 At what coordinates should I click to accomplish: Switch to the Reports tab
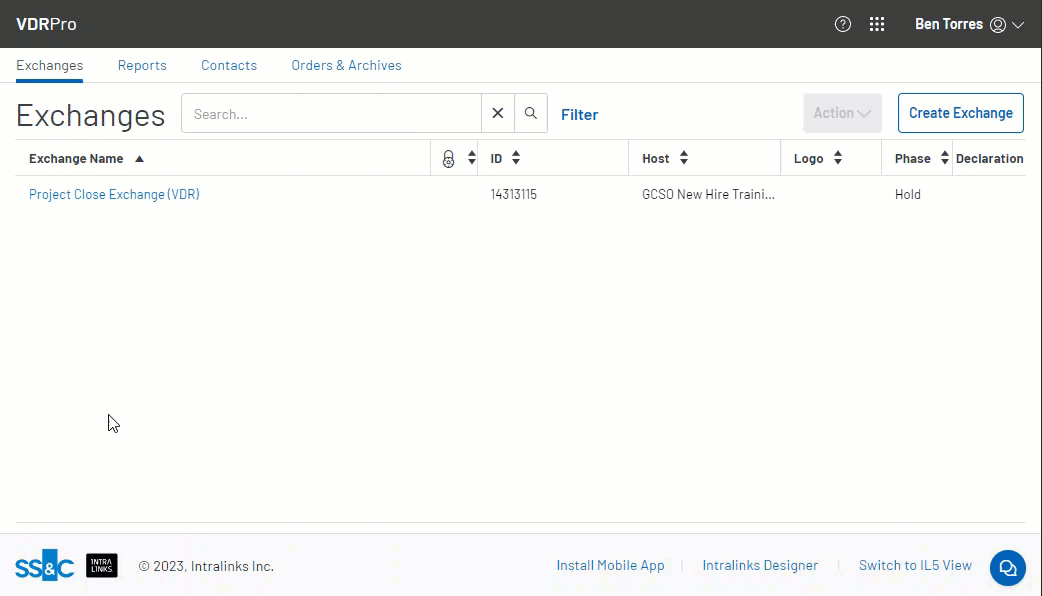pyautogui.click(x=142, y=65)
